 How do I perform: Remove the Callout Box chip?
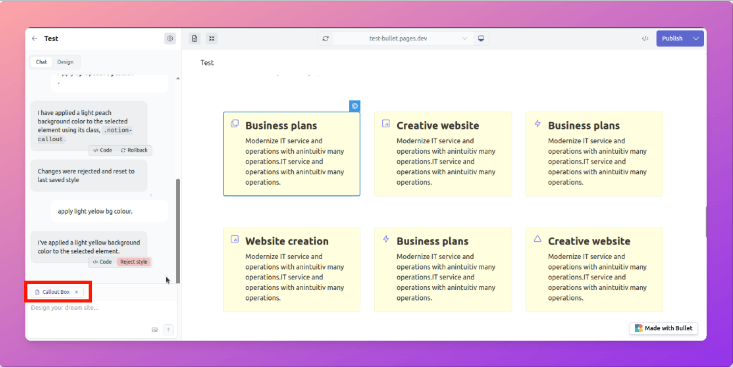77,292
